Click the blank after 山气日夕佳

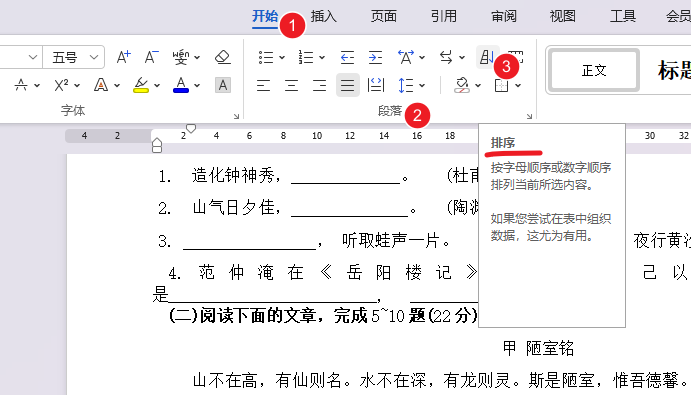(349, 209)
